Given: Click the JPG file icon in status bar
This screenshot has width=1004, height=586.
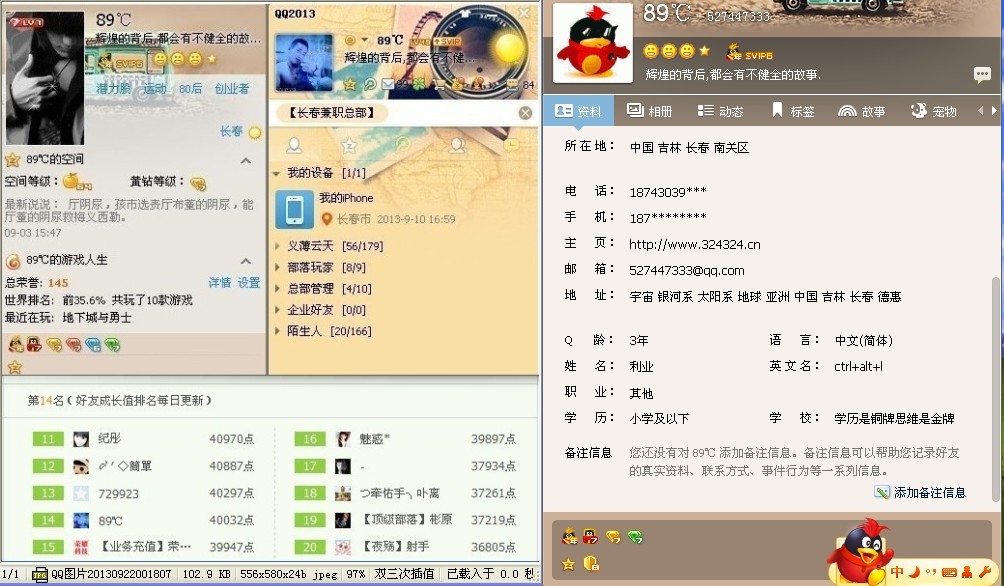Looking at the screenshot, I should pos(40,574).
